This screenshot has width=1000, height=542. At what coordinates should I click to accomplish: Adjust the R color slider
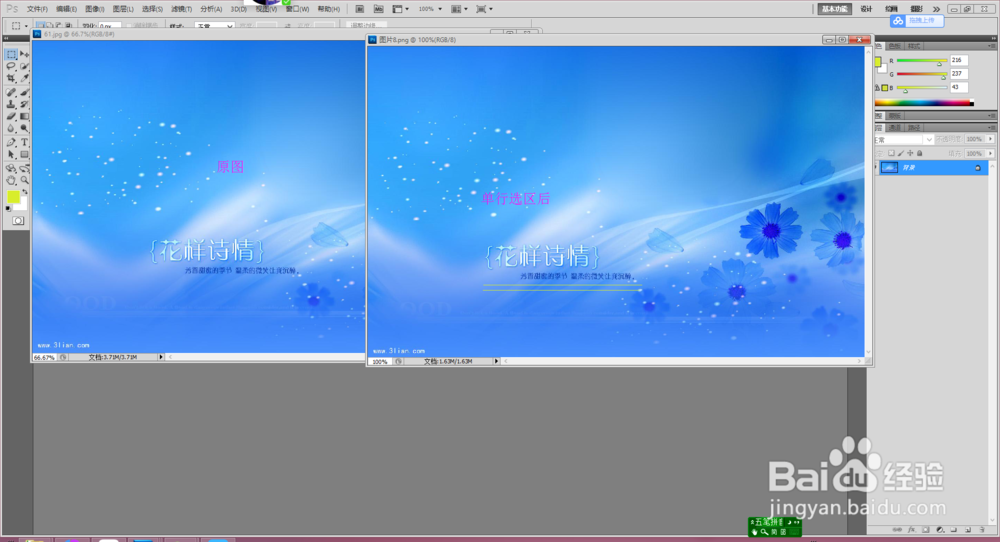pyautogui.click(x=939, y=64)
